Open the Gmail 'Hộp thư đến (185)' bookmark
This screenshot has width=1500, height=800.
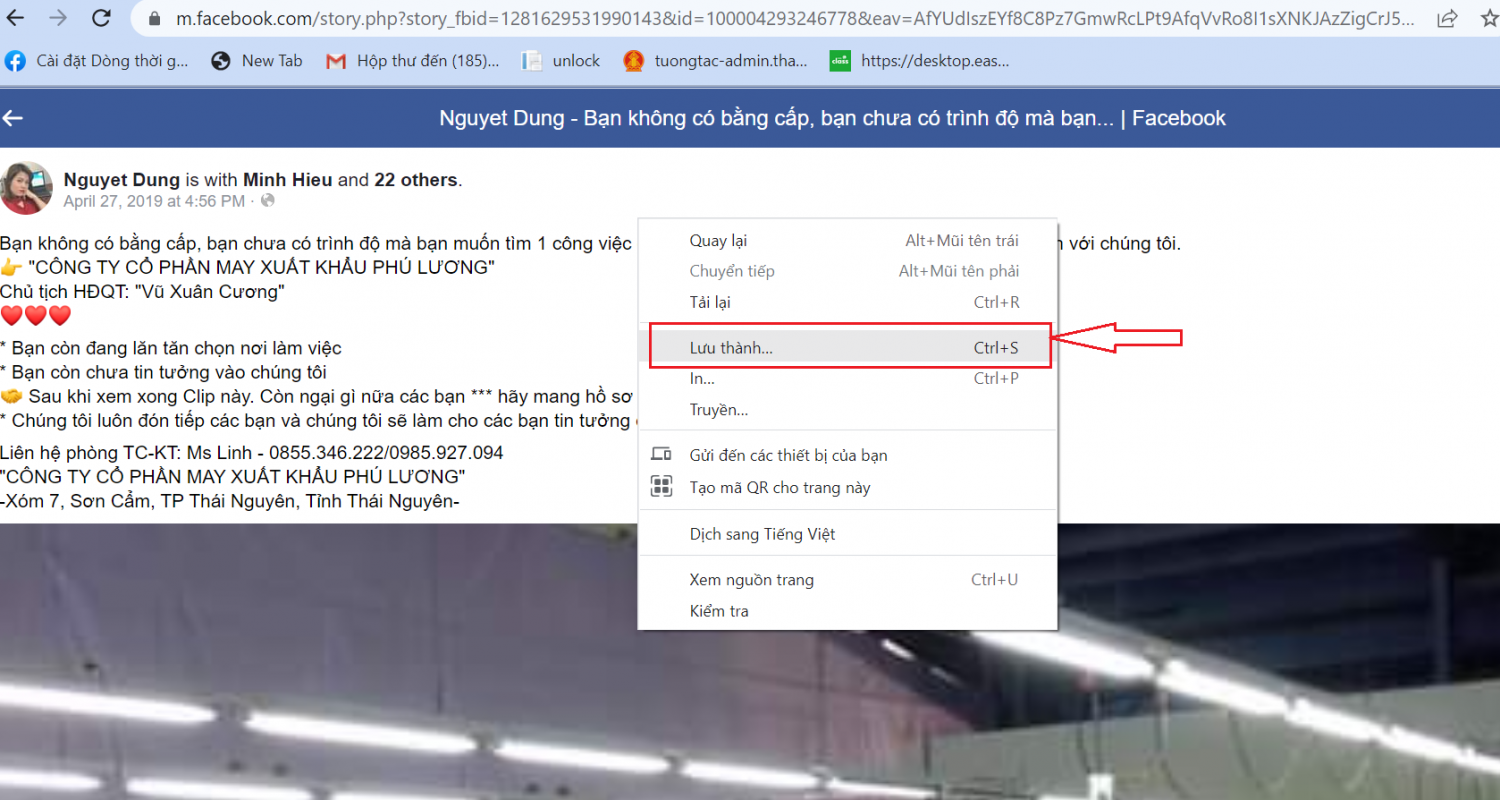coord(413,61)
